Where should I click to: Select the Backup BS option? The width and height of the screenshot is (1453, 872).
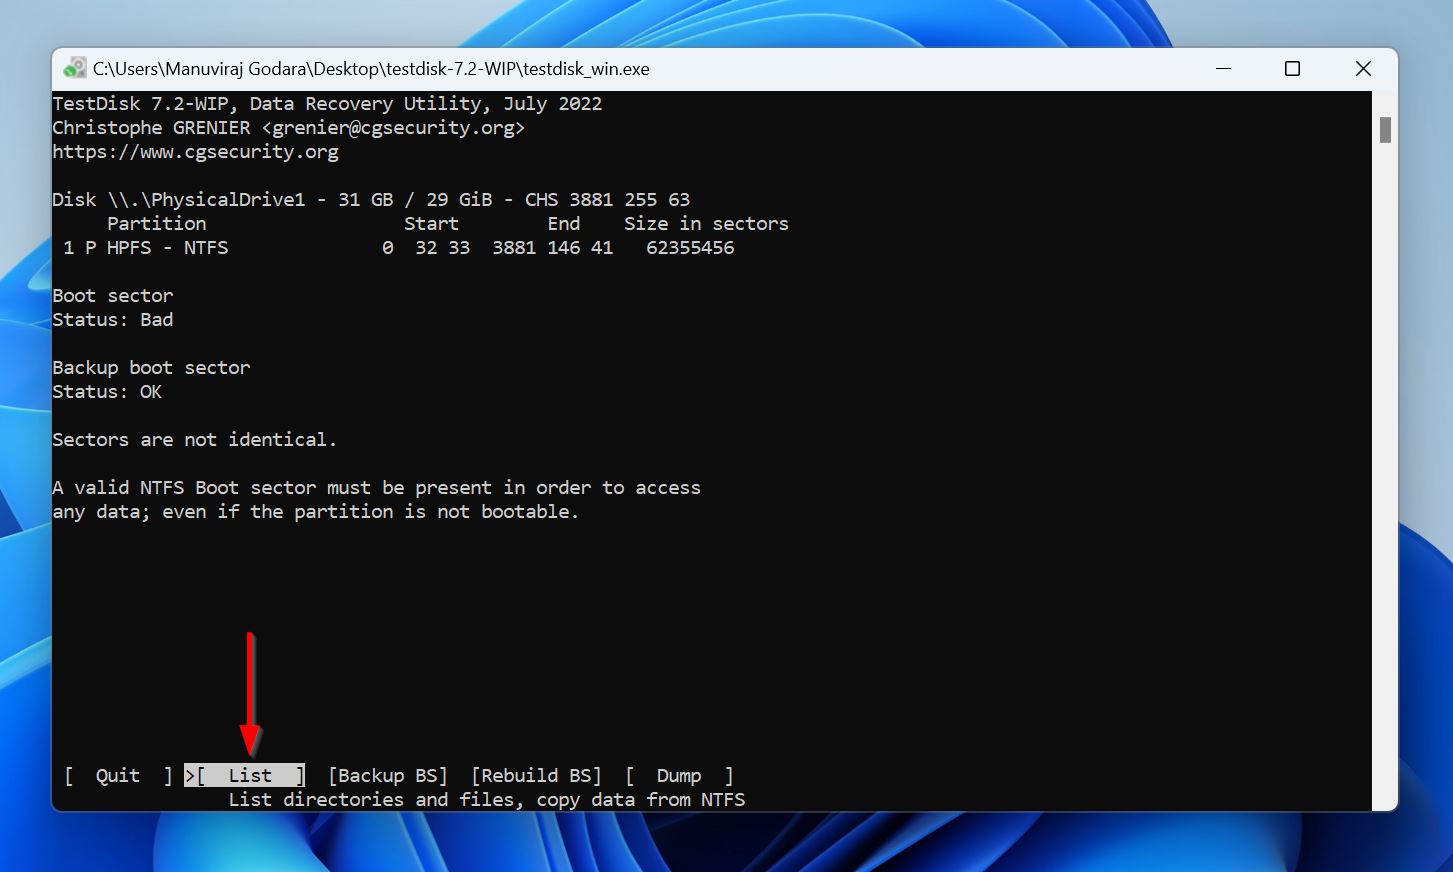[388, 775]
